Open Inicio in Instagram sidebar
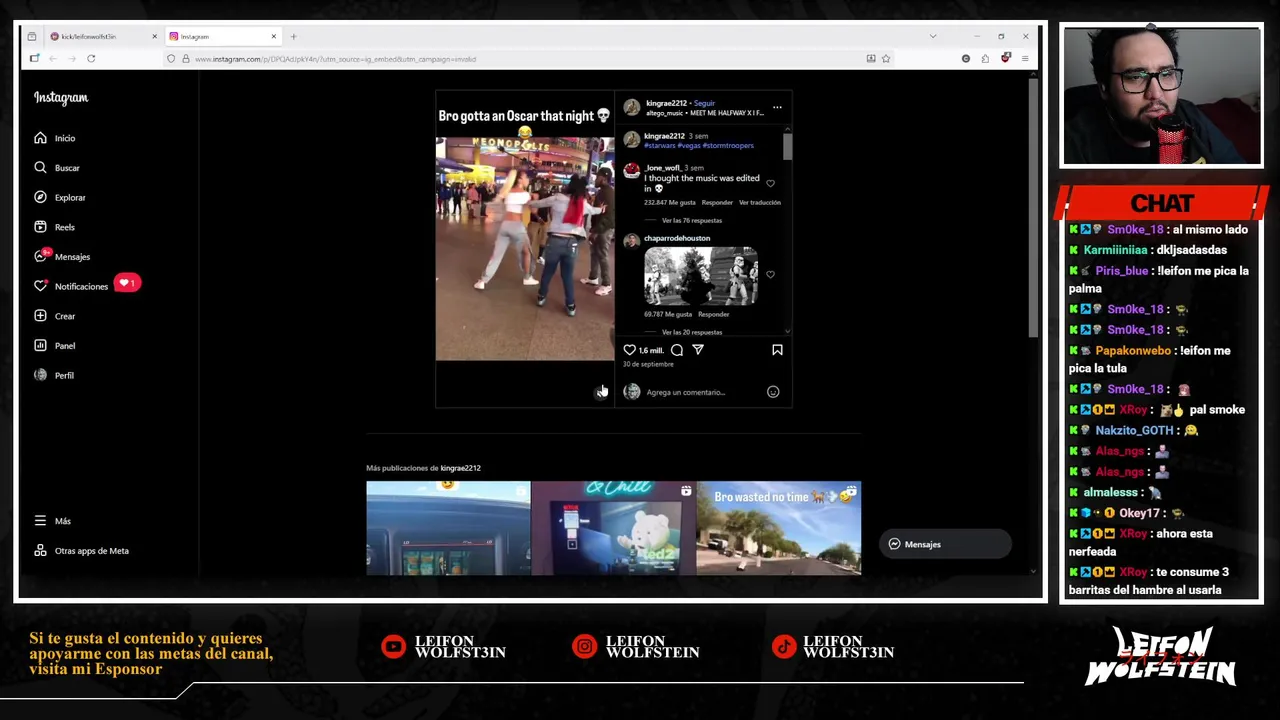1280x720 pixels. pyautogui.click(x=54, y=138)
